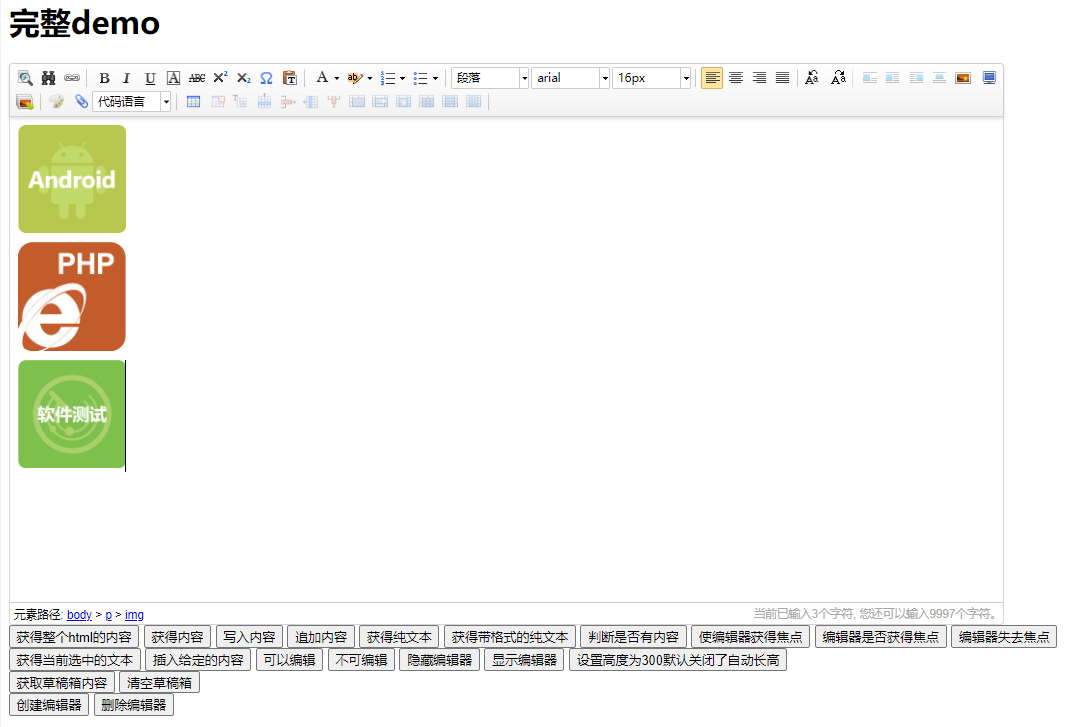Screen dimensions: 1074x727
Task: Open the background settings palette icon
Action: (57, 102)
